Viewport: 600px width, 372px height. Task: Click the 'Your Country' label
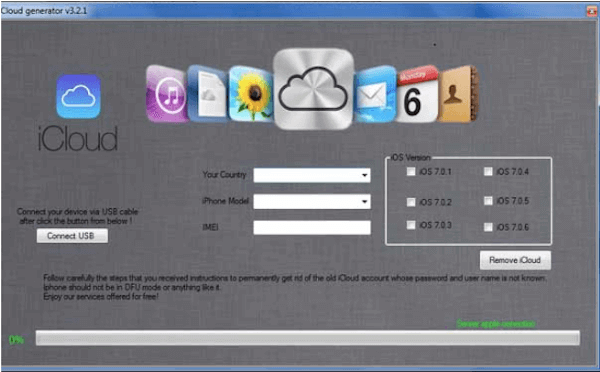pyautogui.click(x=224, y=175)
